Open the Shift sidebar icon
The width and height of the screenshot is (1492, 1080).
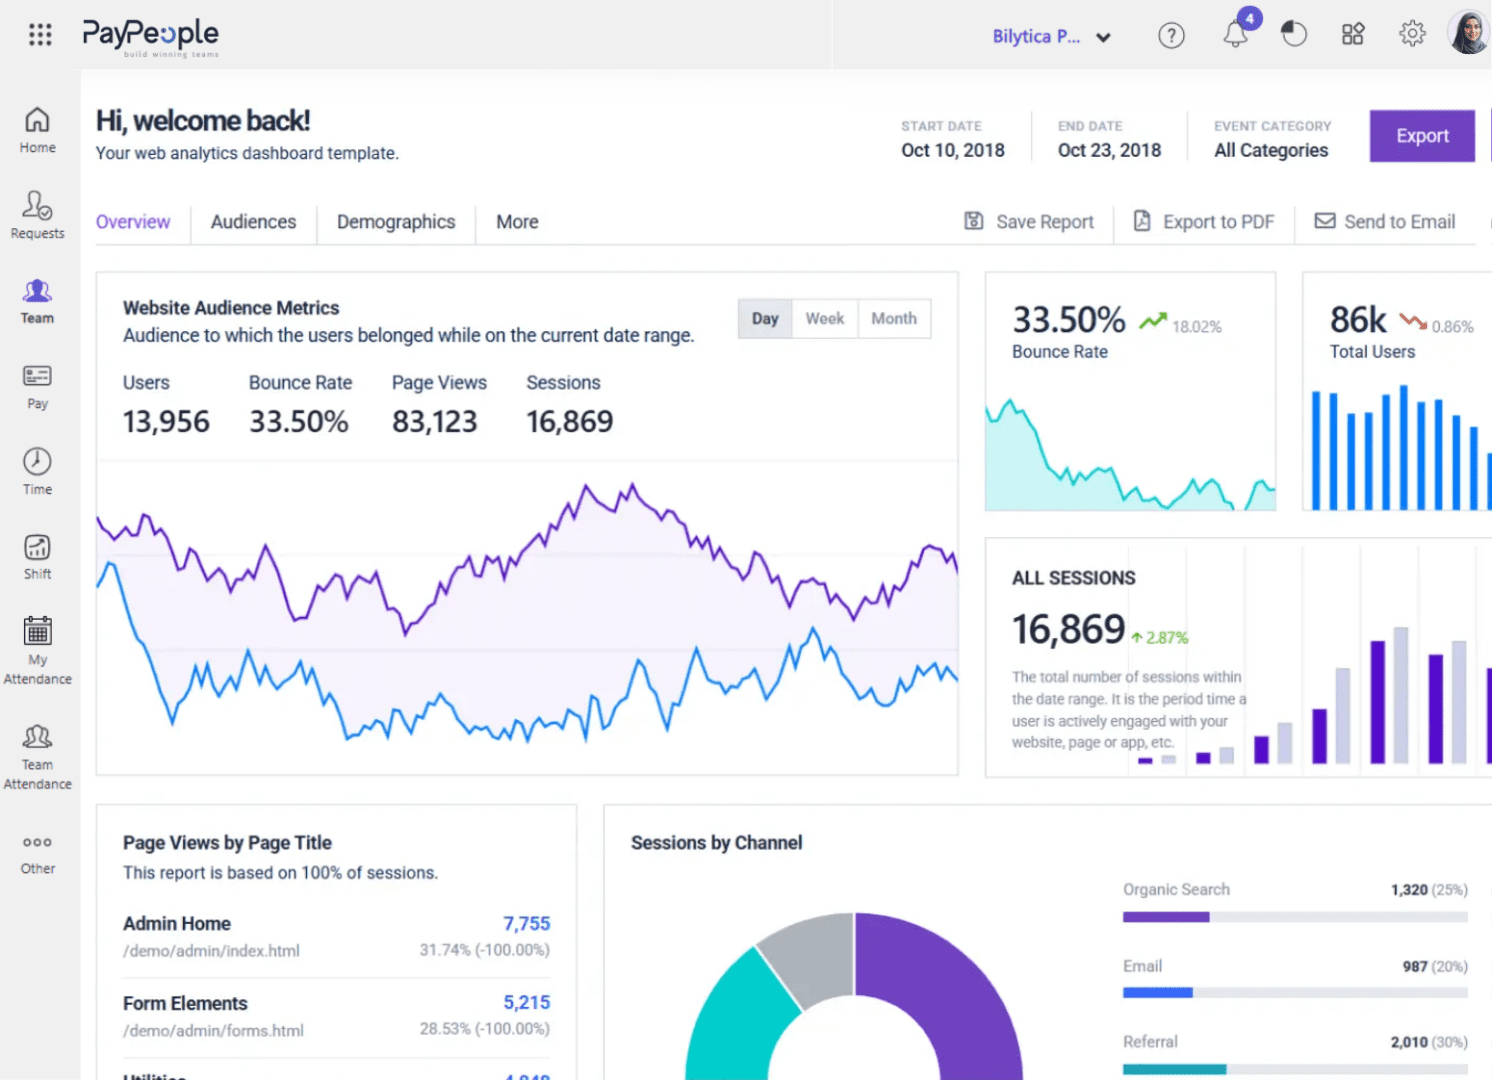pyautogui.click(x=37, y=548)
